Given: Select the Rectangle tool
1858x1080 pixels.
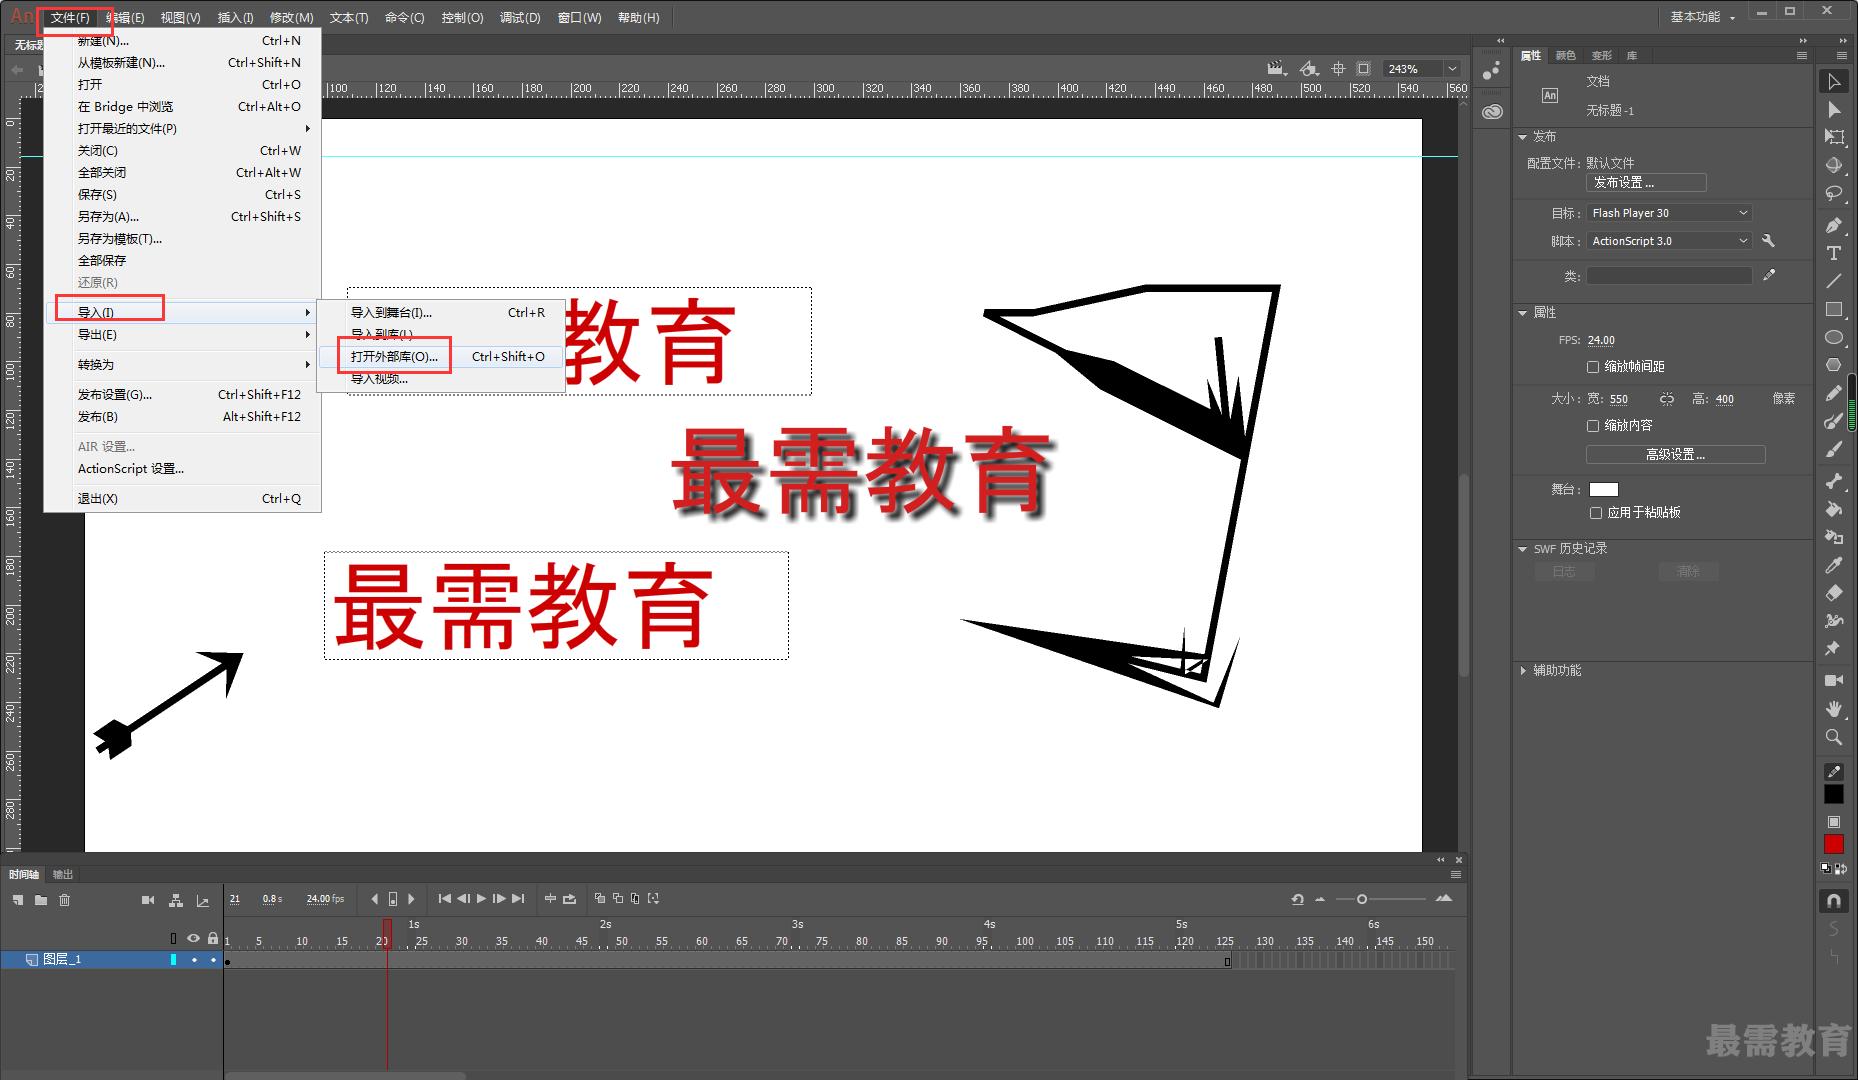Looking at the screenshot, I should [x=1834, y=309].
